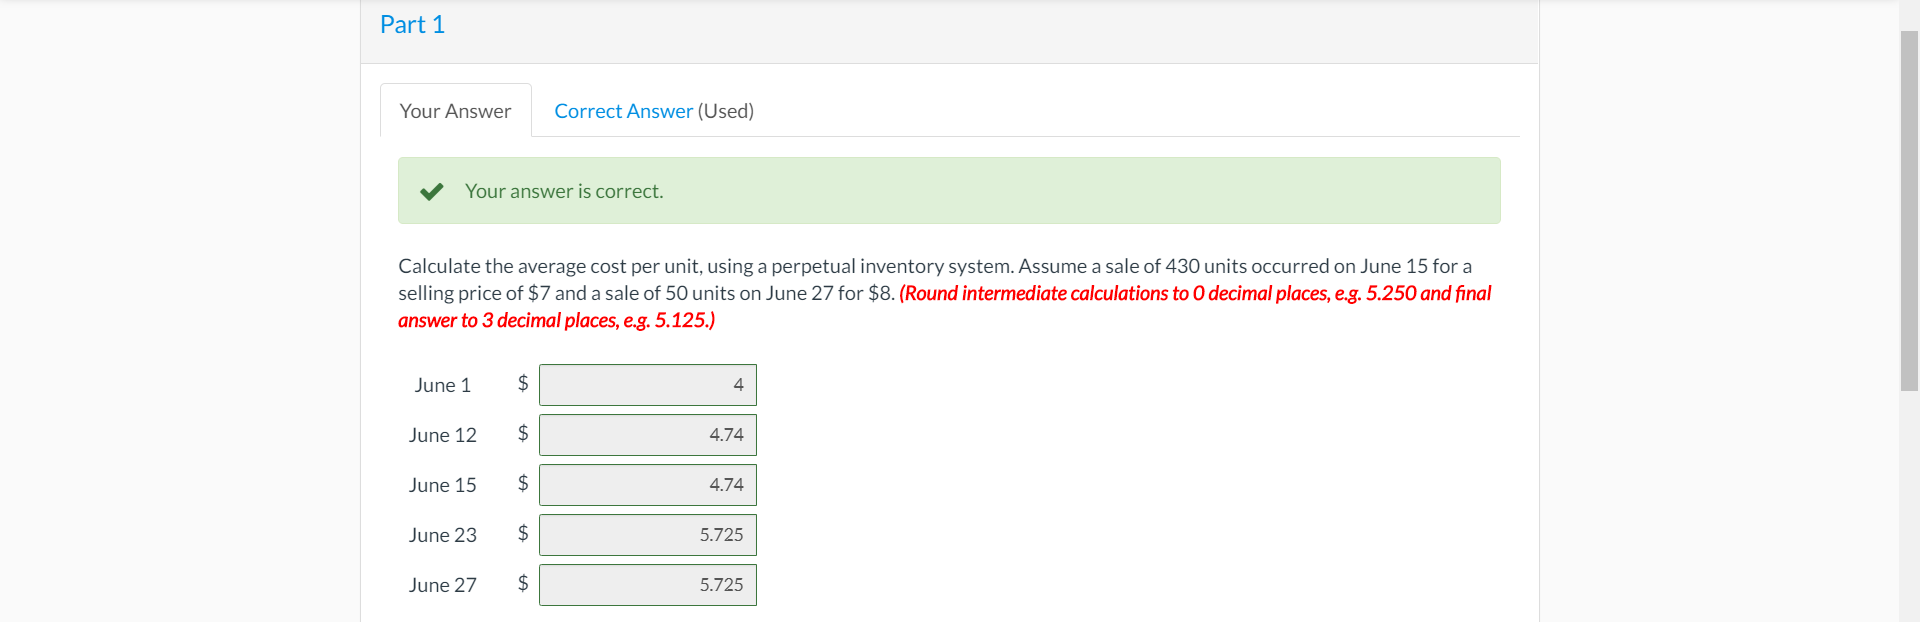Select the dollar sign beside June 1
The image size is (1920, 622).
pos(521,384)
